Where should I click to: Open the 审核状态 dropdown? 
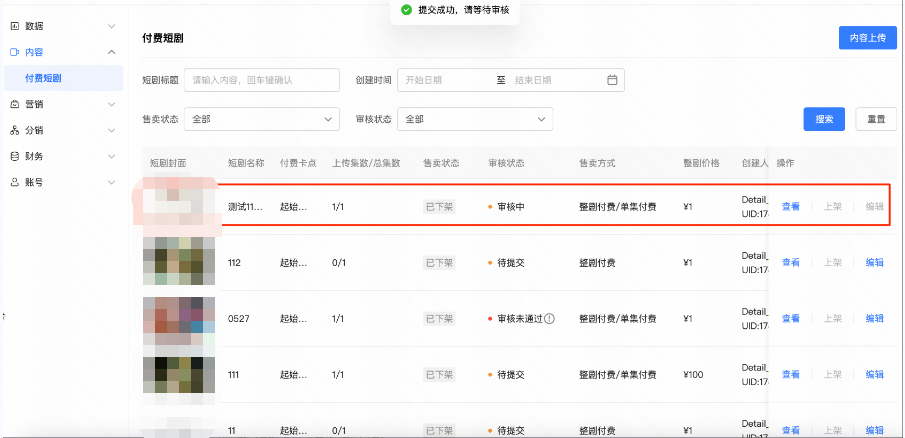coord(475,119)
